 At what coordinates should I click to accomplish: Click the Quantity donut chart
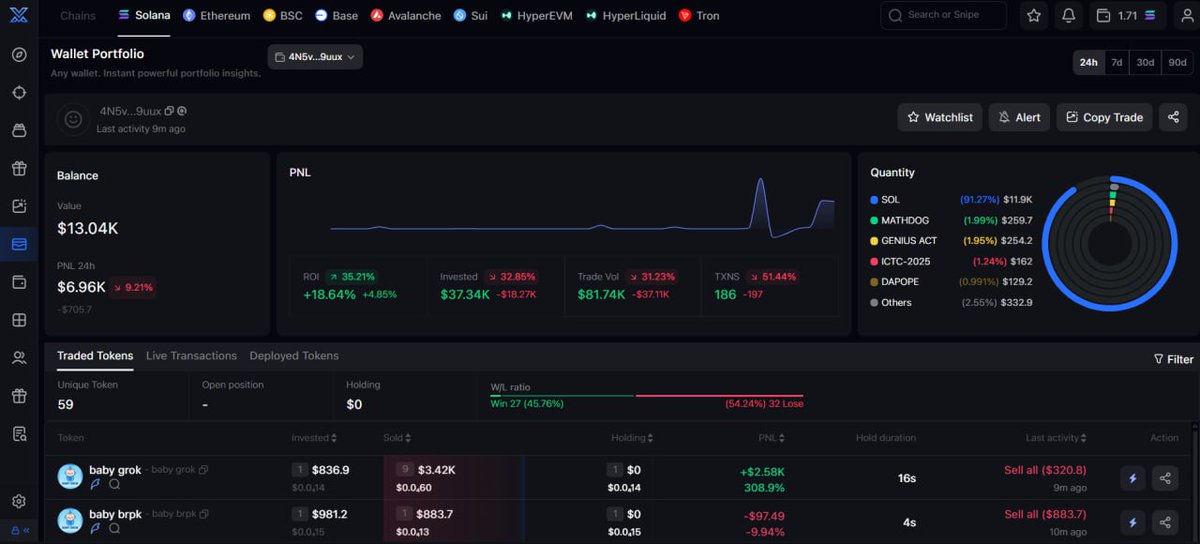point(1109,244)
